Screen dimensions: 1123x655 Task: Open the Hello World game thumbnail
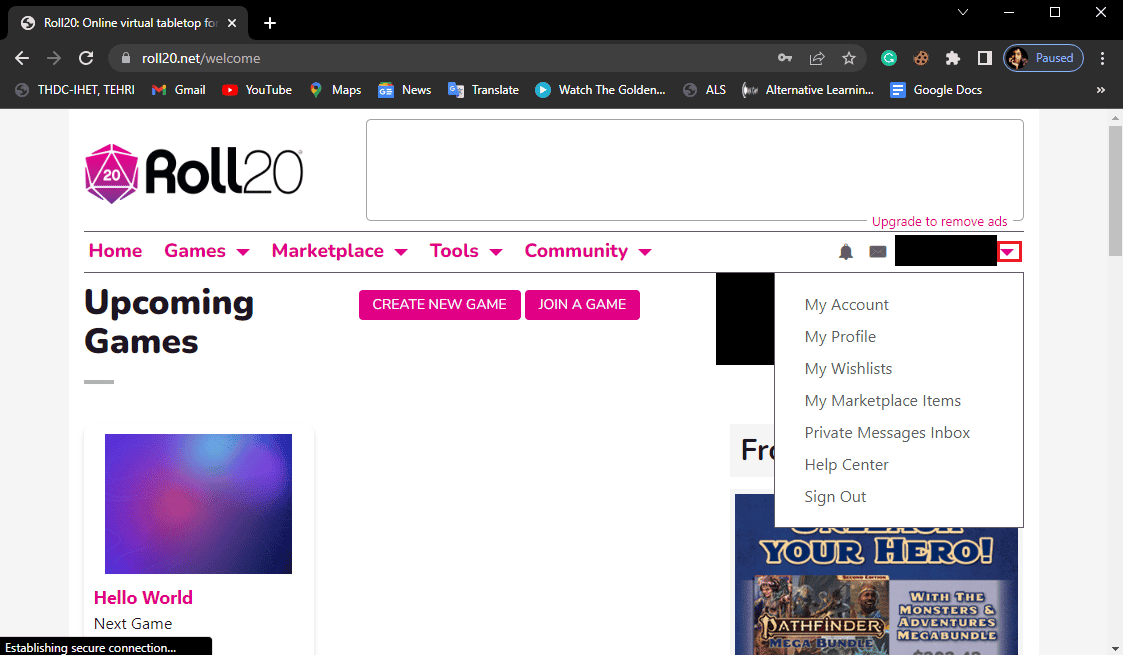click(x=198, y=504)
